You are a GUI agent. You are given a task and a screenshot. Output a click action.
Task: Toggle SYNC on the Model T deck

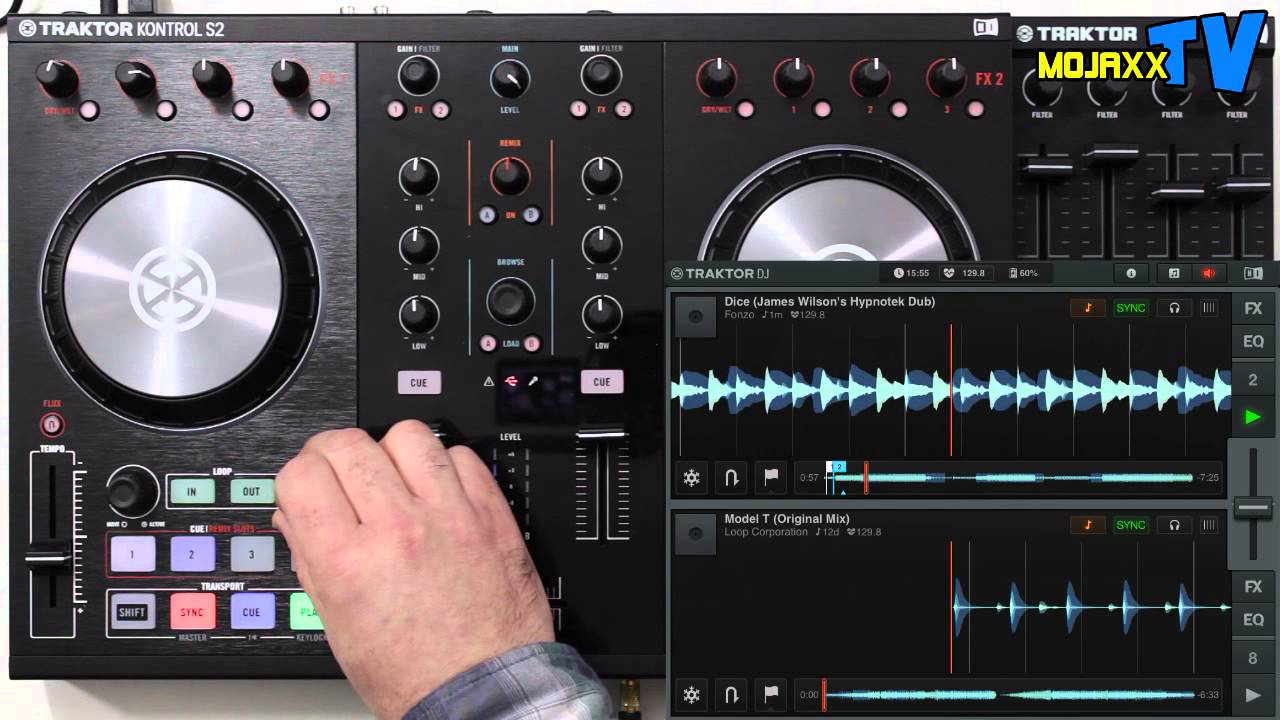[1131, 525]
